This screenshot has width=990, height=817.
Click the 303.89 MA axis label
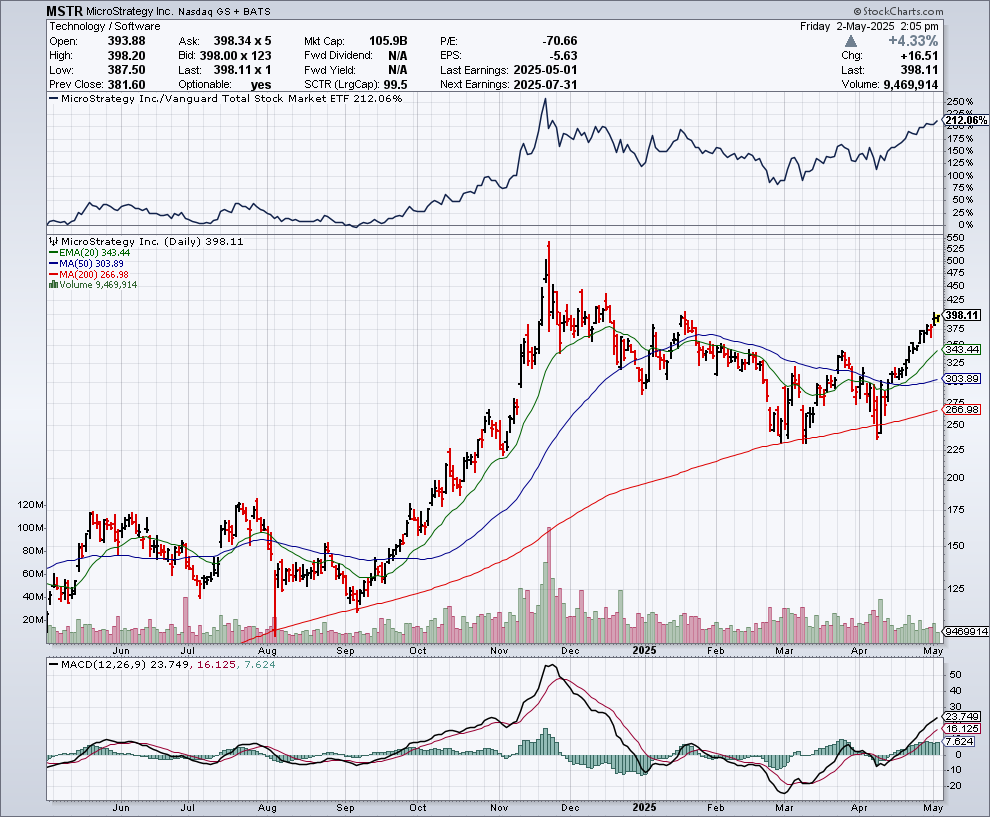tap(962, 378)
